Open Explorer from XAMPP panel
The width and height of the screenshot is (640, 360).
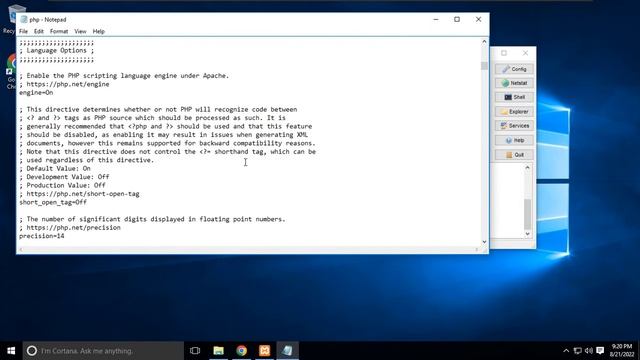(514, 111)
